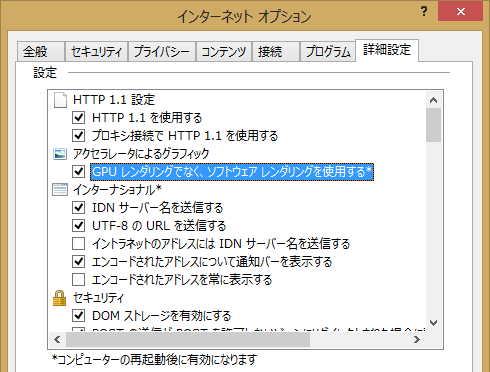Select the インターナショナル* heading row

117,190
